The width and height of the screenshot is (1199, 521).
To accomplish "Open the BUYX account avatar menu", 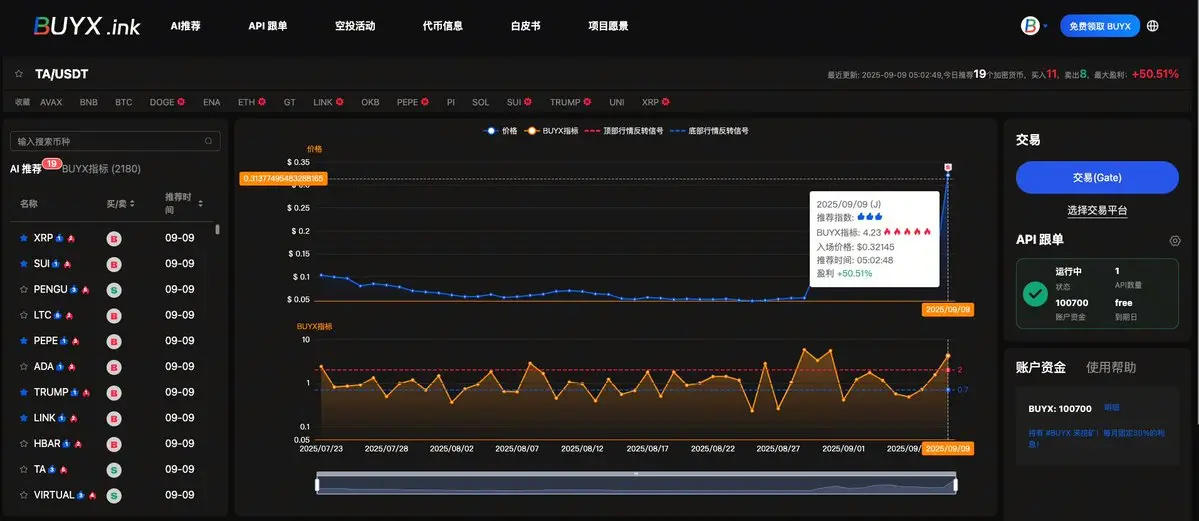I will 1031,26.
